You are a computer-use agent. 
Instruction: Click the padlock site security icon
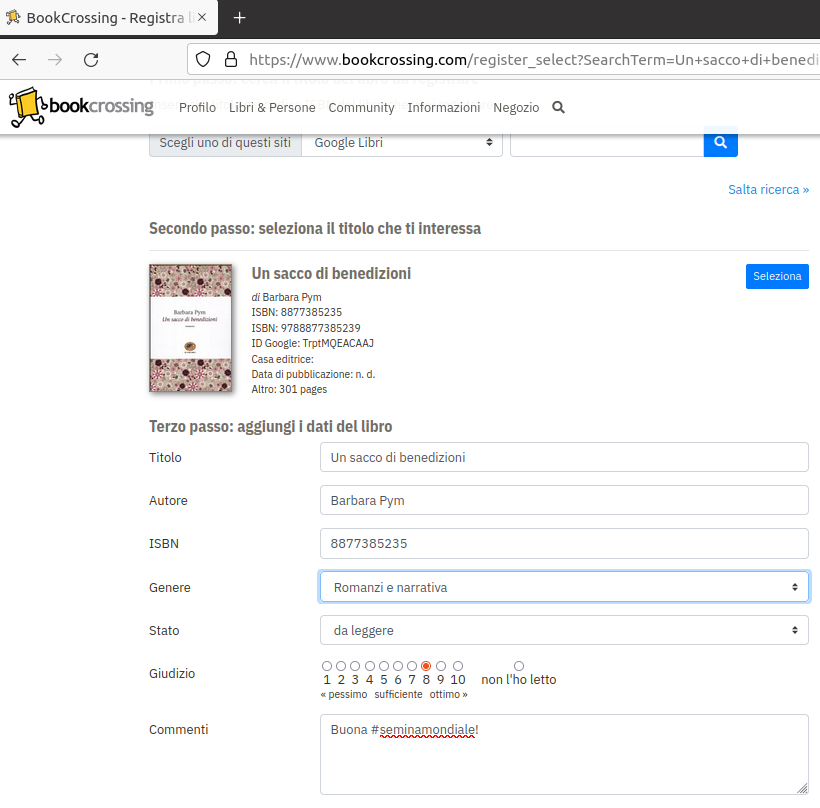[230, 59]
